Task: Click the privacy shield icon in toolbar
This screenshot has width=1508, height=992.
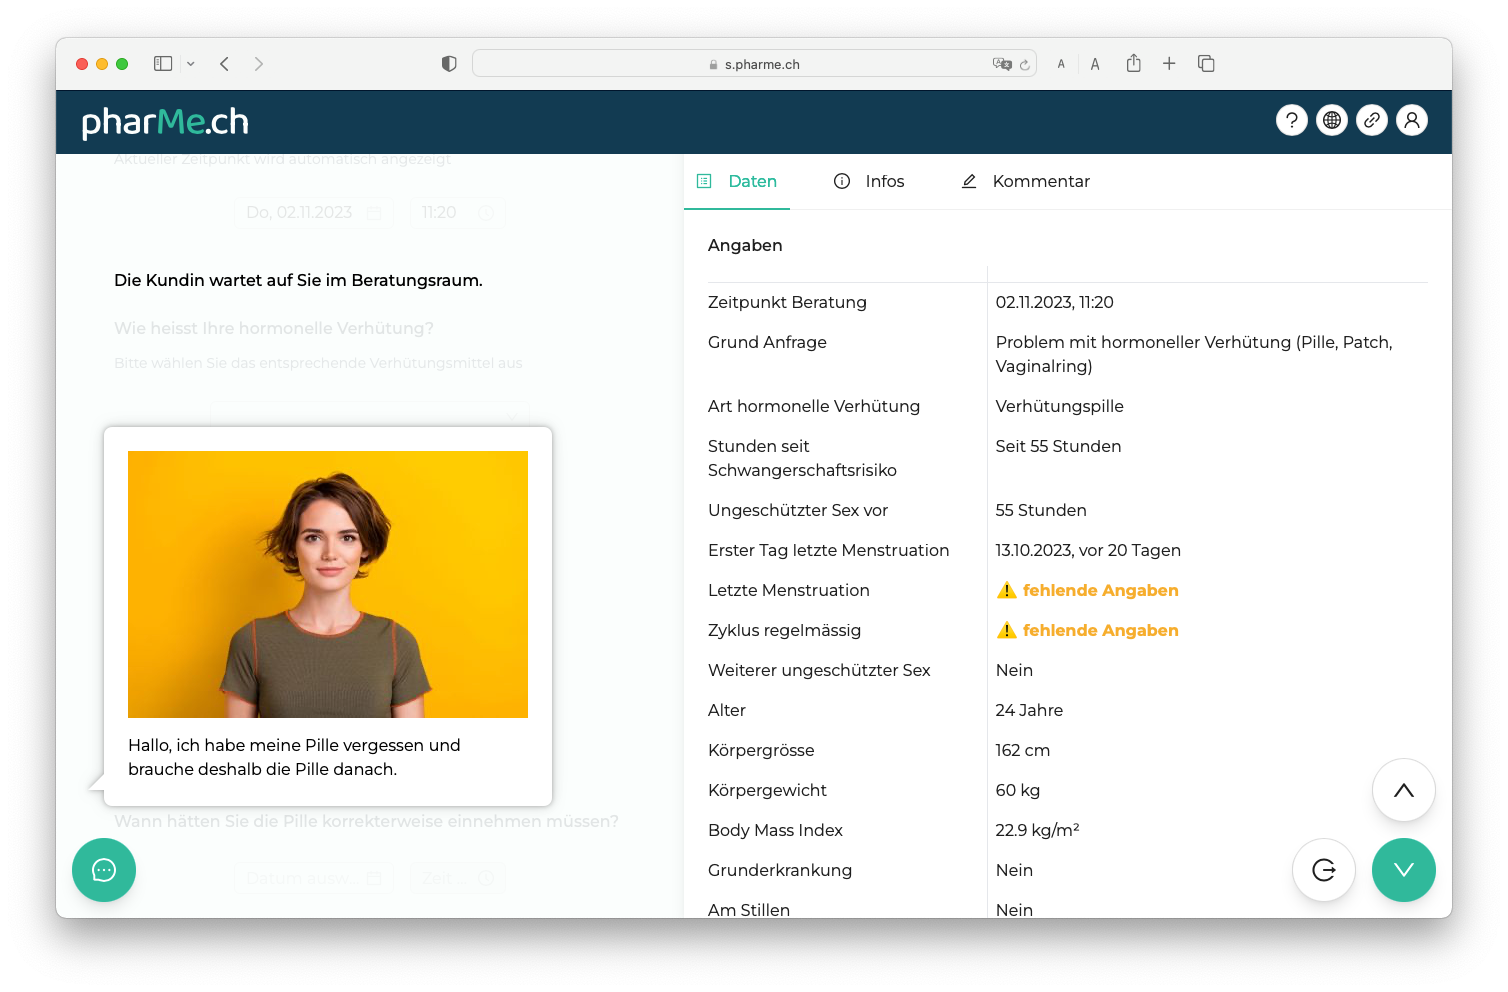Action: (449, 64)
